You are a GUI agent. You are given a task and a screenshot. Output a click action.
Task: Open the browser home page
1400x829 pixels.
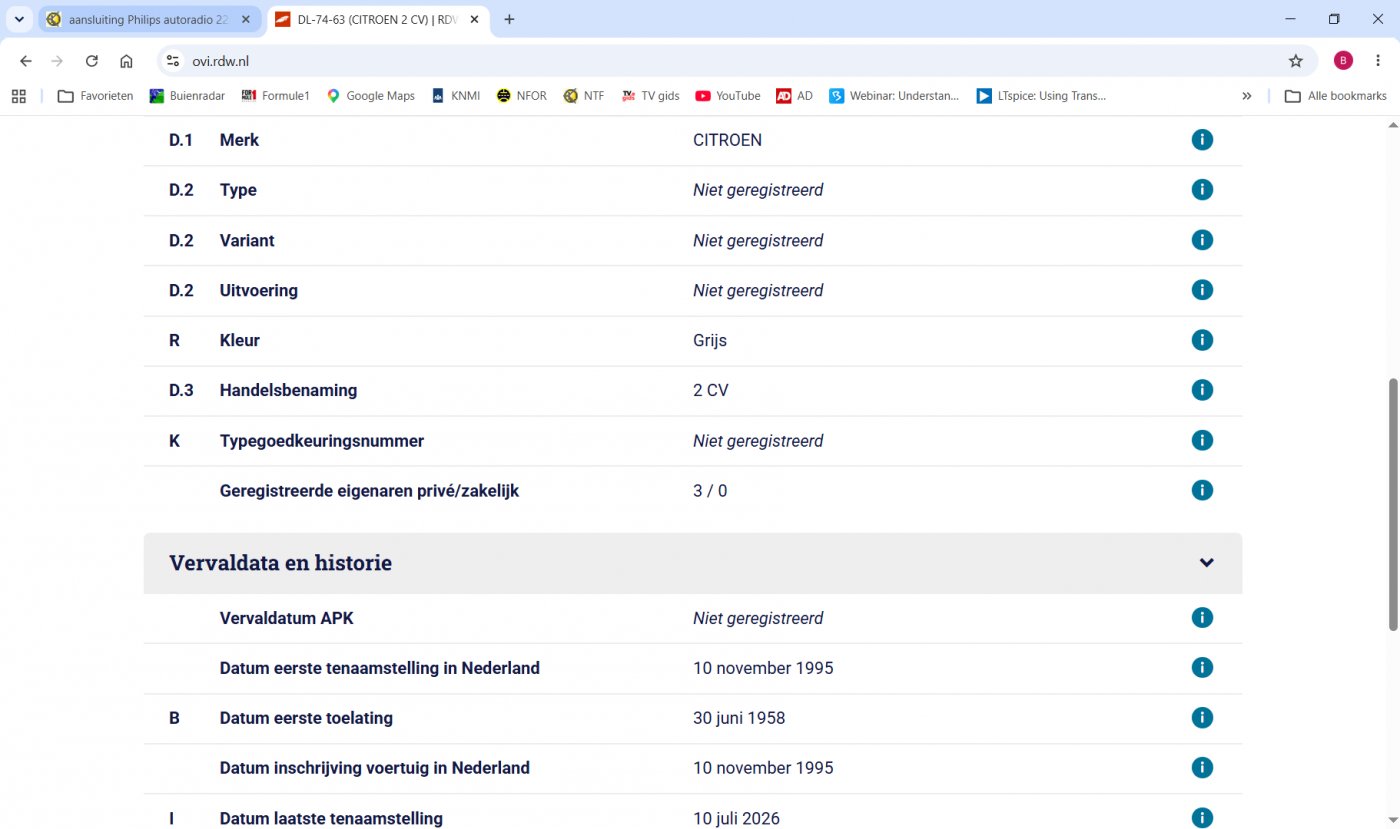(x=126, y=61)
